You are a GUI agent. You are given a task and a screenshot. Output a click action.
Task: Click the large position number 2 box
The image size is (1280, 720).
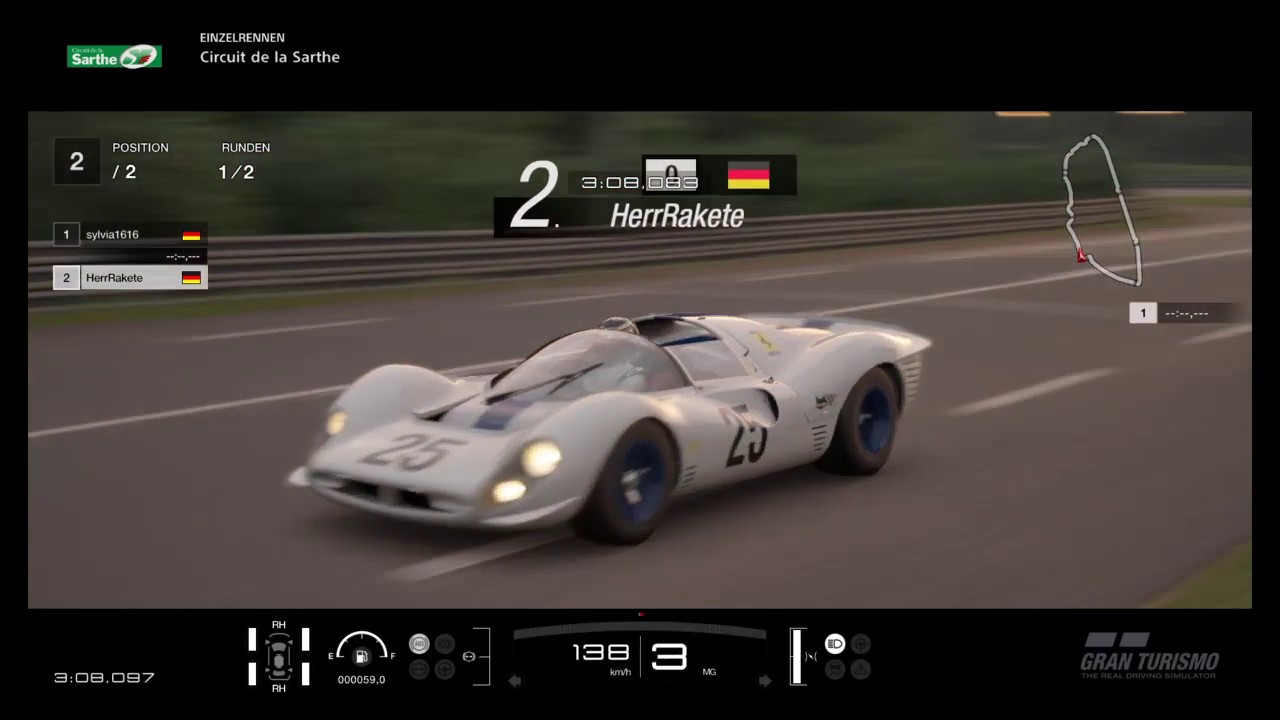click(x=76, y=161)
